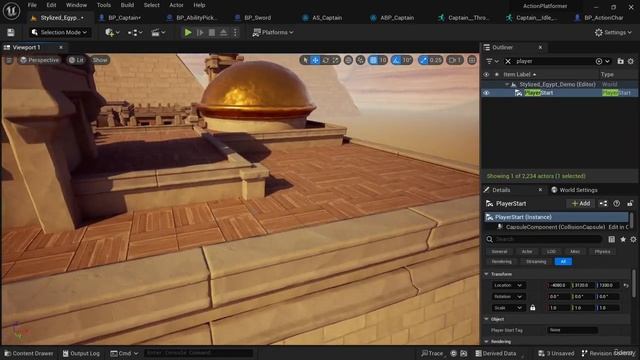Toggle the Scale lock icon

(x=533, y=308)
